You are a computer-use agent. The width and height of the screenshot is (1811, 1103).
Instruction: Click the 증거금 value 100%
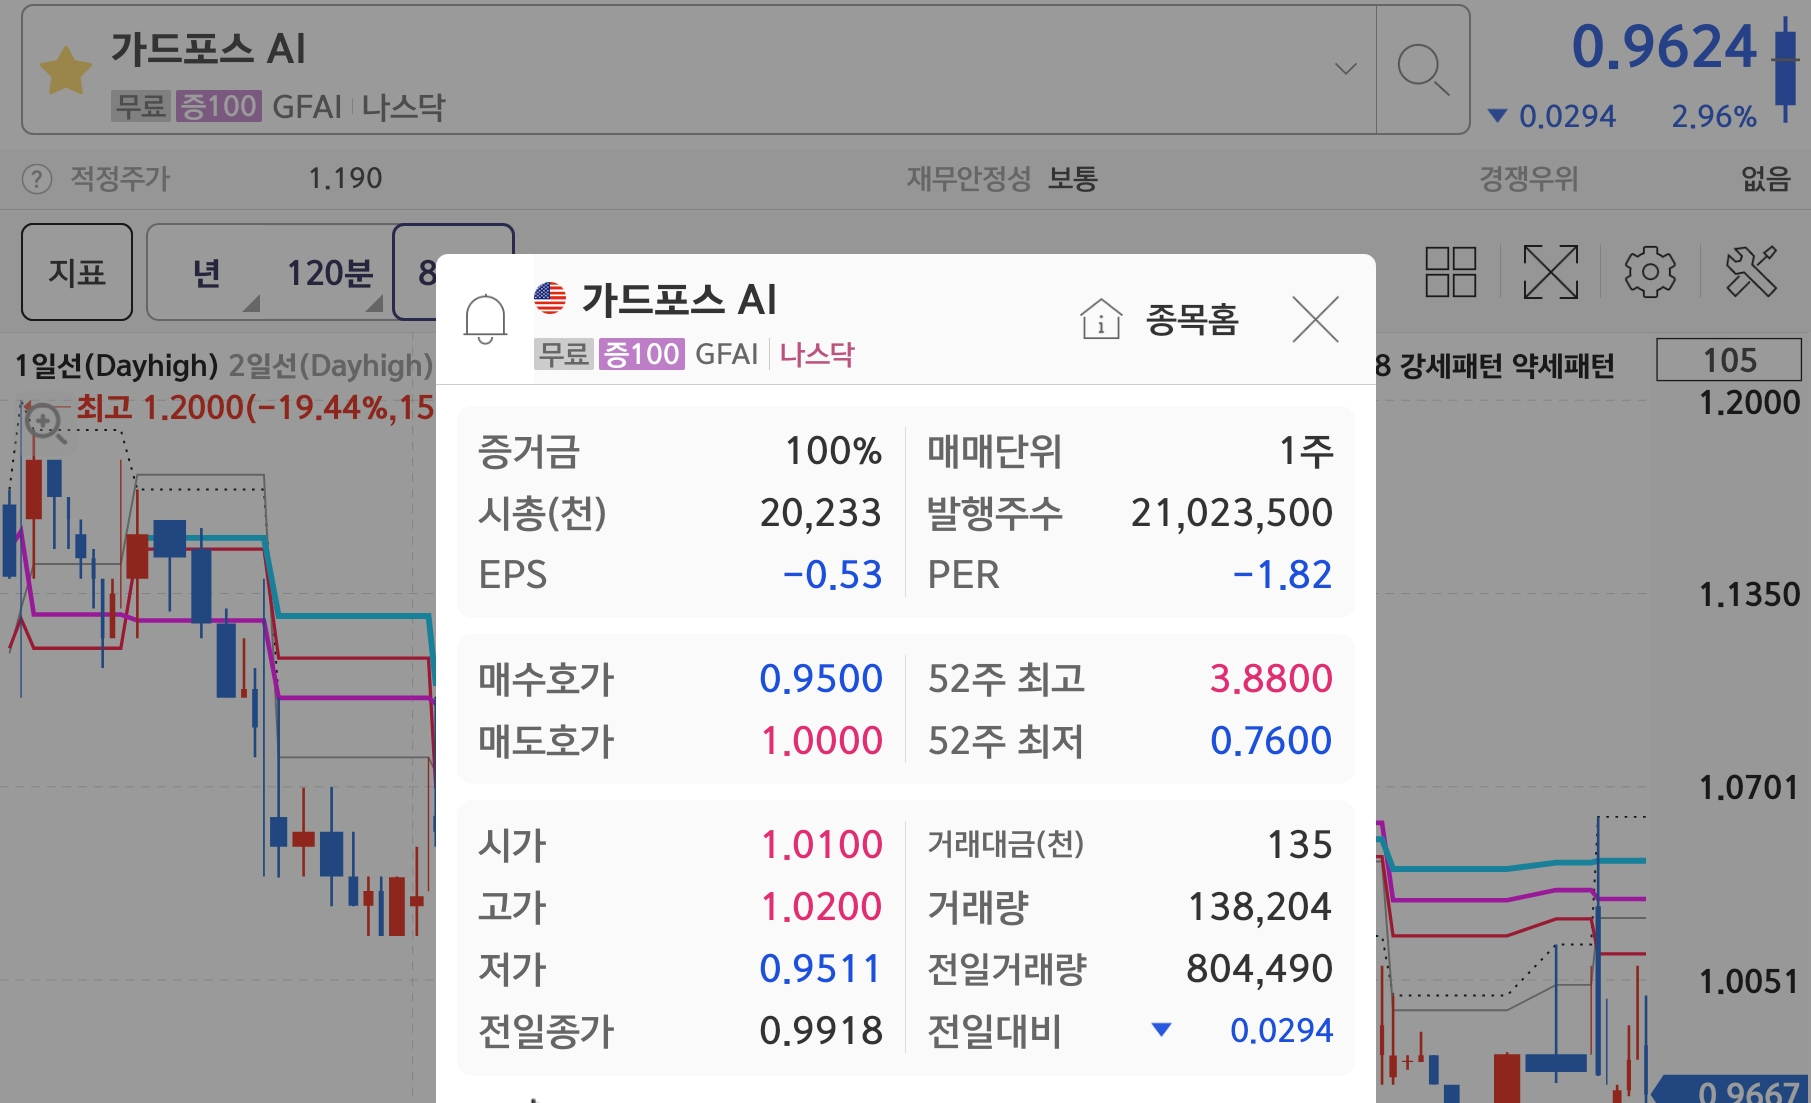coord(833,451)
